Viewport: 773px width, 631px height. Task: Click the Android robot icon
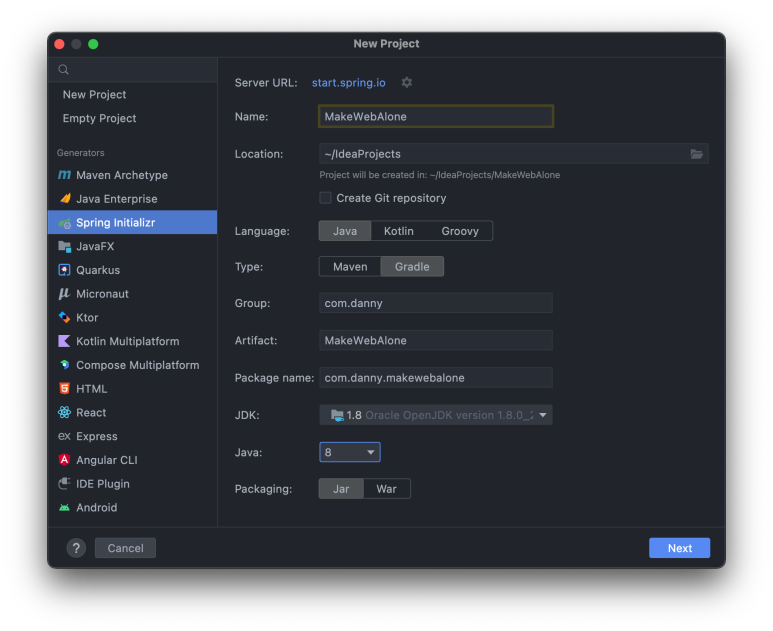pyautogui.click(x=65, y=507)
